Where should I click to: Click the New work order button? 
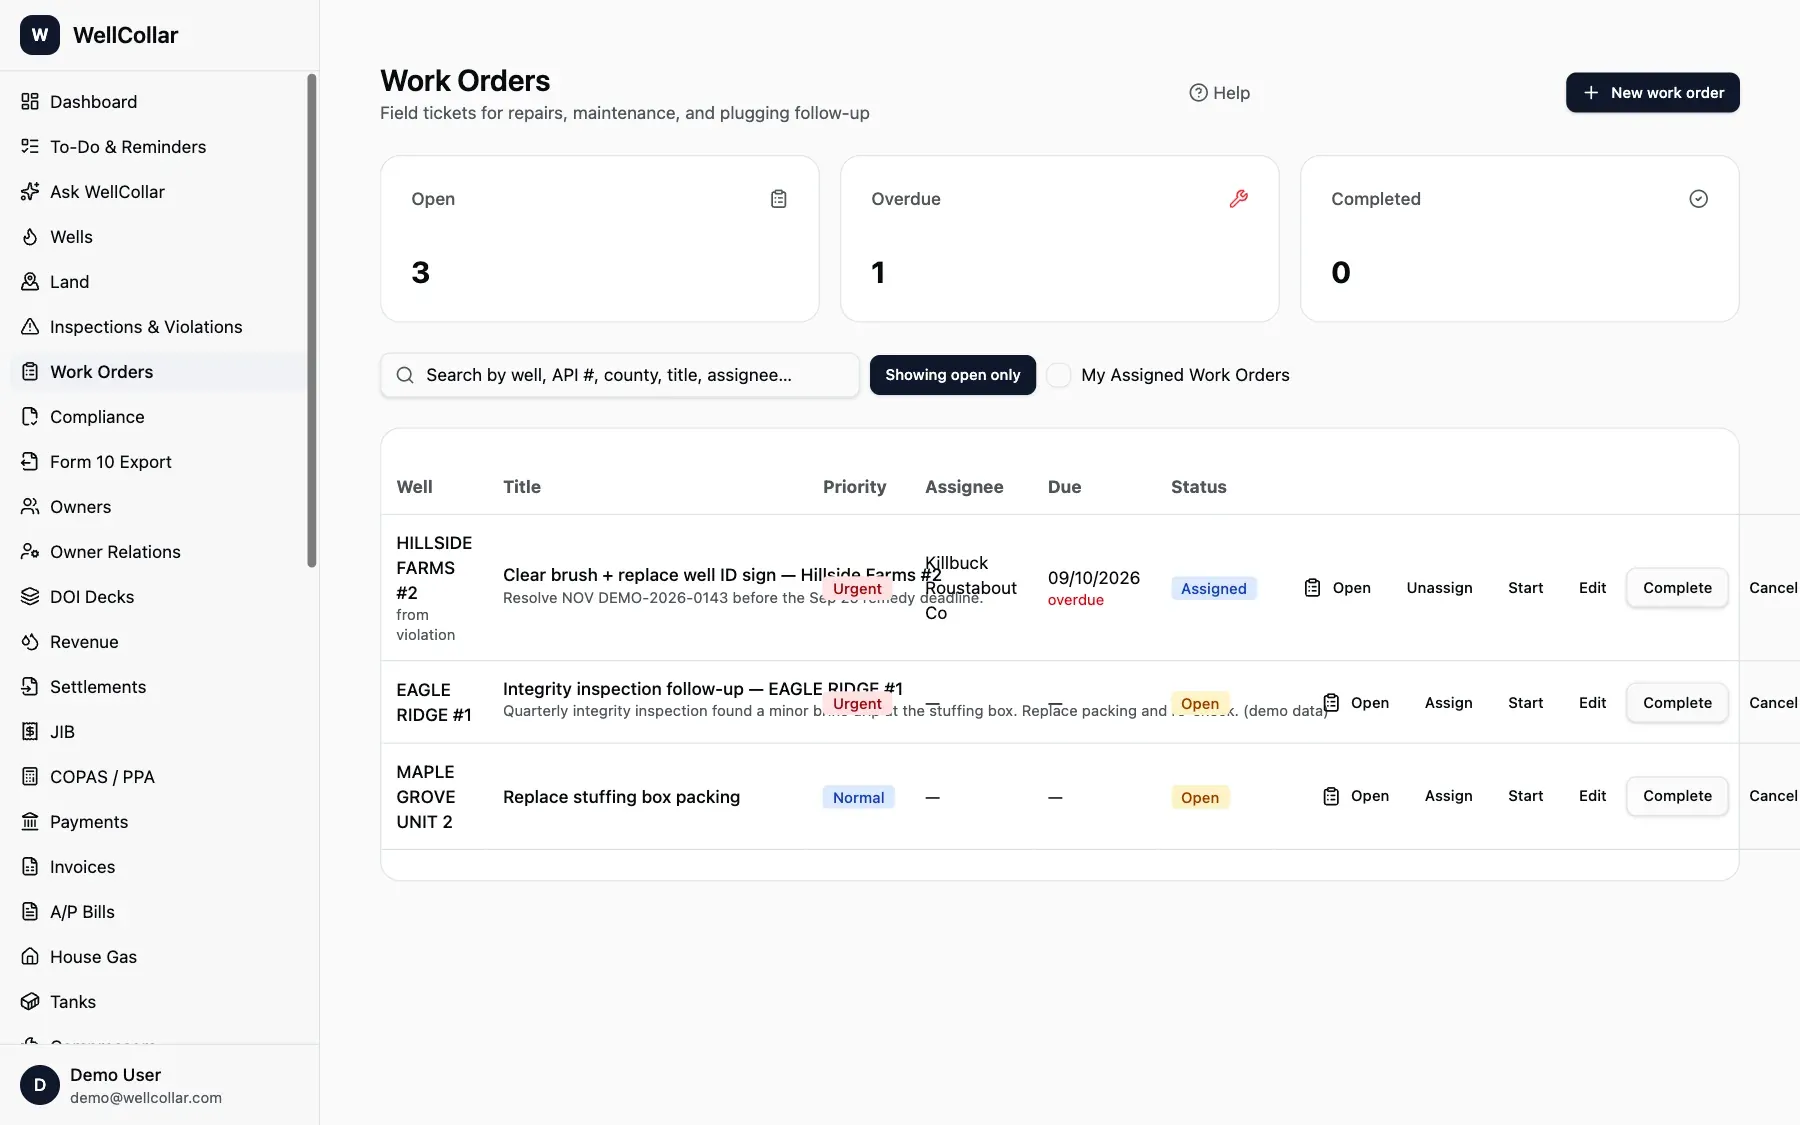point(1652,92)
